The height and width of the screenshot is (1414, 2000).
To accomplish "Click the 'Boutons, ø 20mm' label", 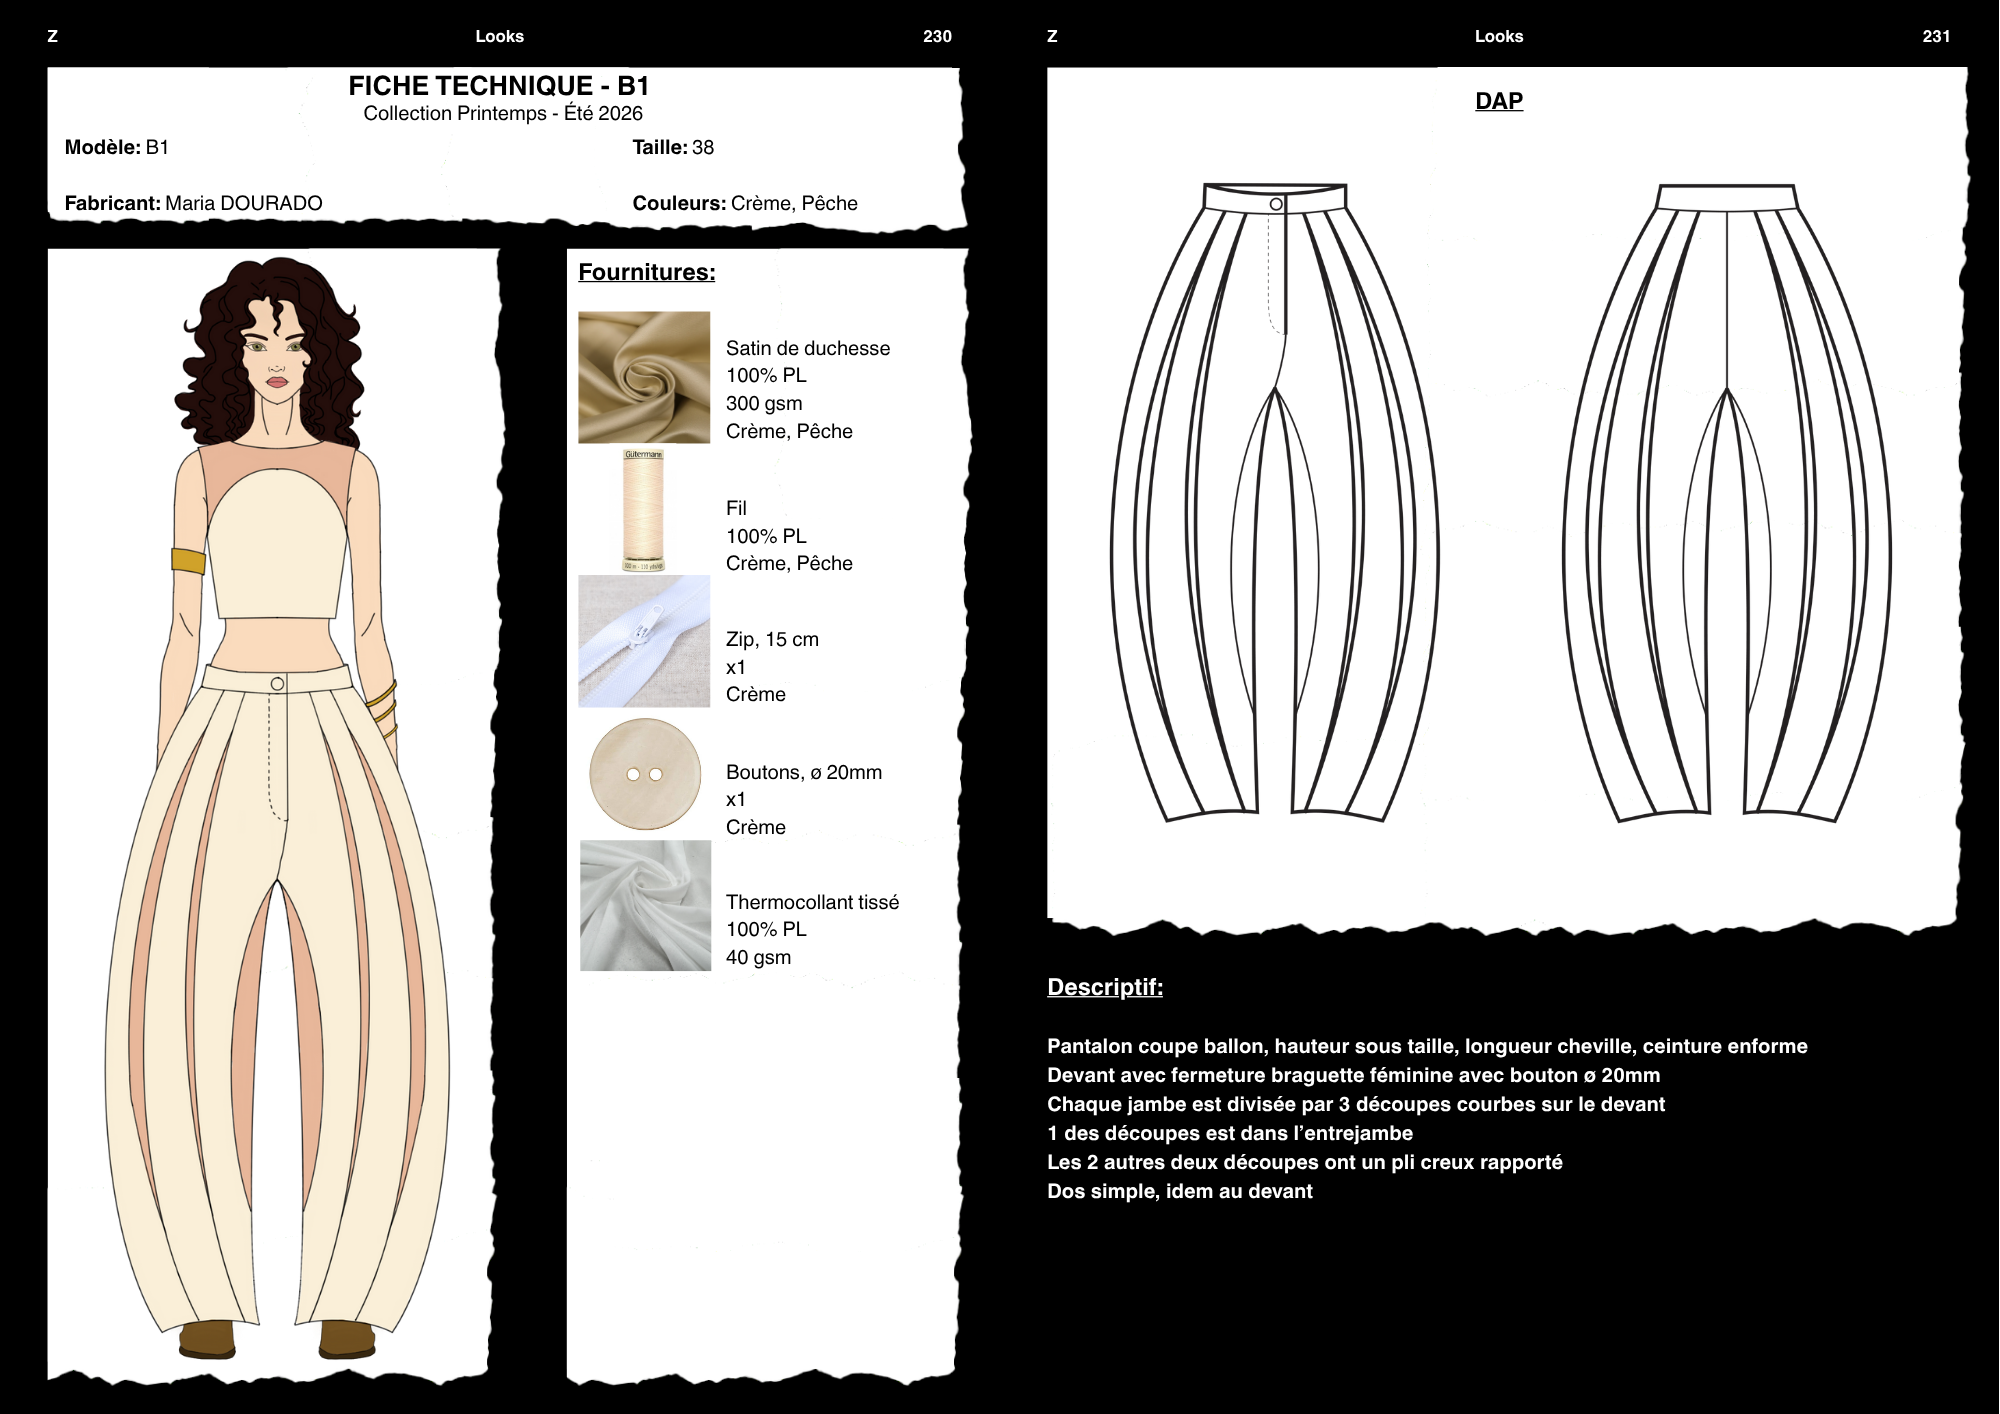I will coord(804,772).
